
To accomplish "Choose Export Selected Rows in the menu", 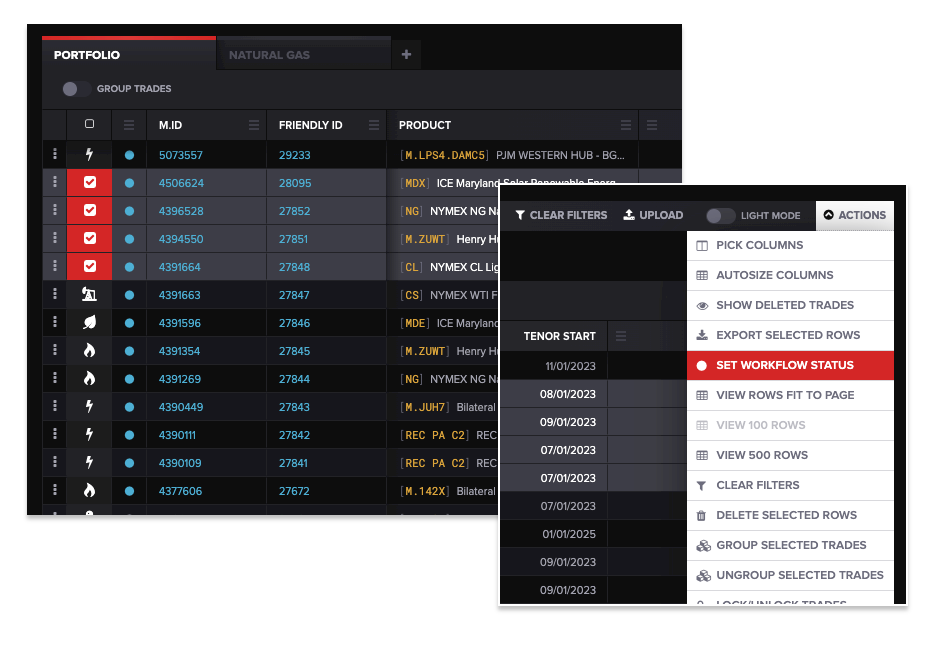I will coord(788,335).
